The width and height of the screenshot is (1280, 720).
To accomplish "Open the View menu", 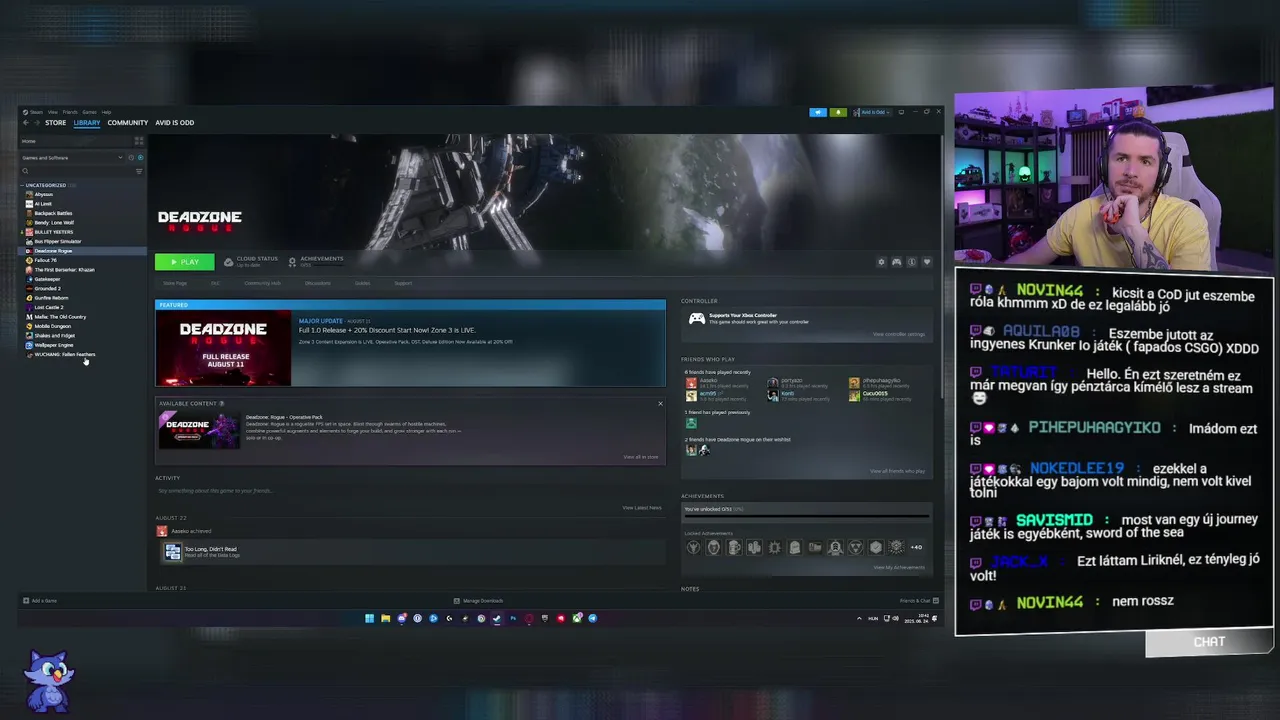I will [53, 112].
